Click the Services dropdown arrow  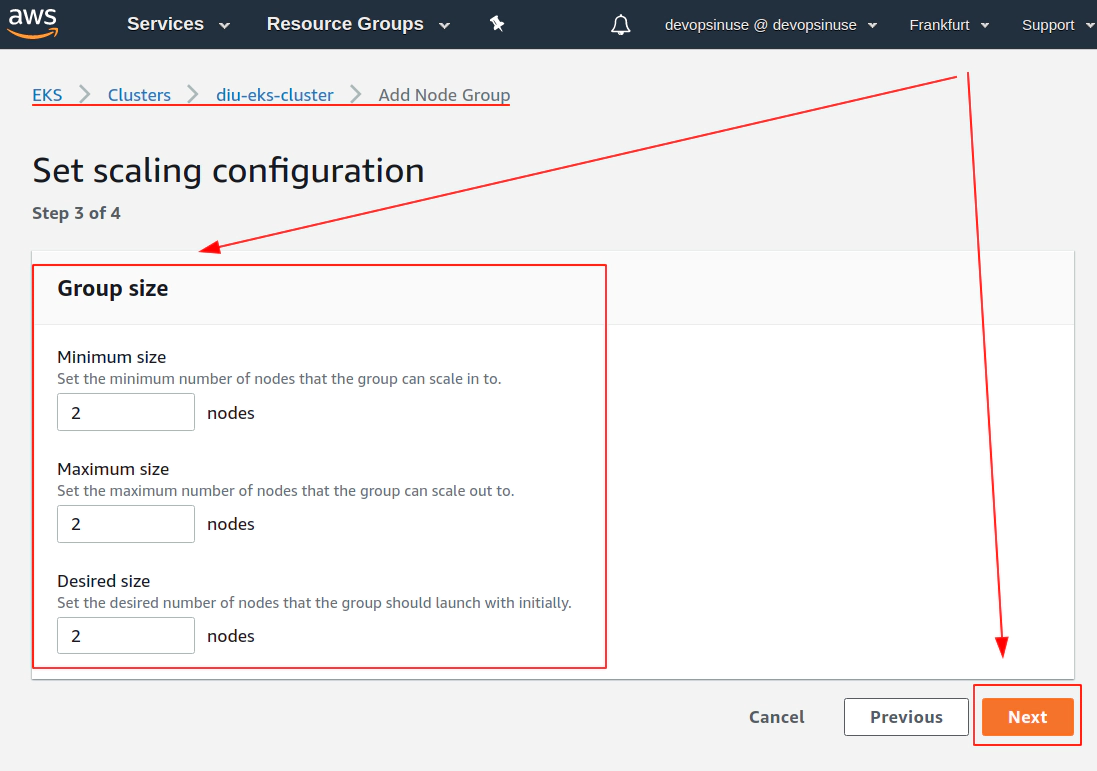[224, 26]
